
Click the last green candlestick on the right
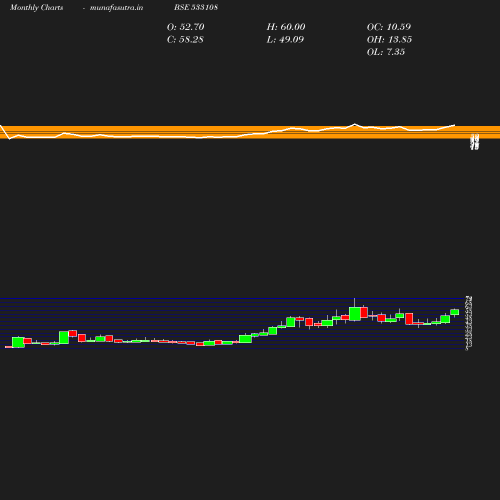pyautogui.click(x=455, y=312)
